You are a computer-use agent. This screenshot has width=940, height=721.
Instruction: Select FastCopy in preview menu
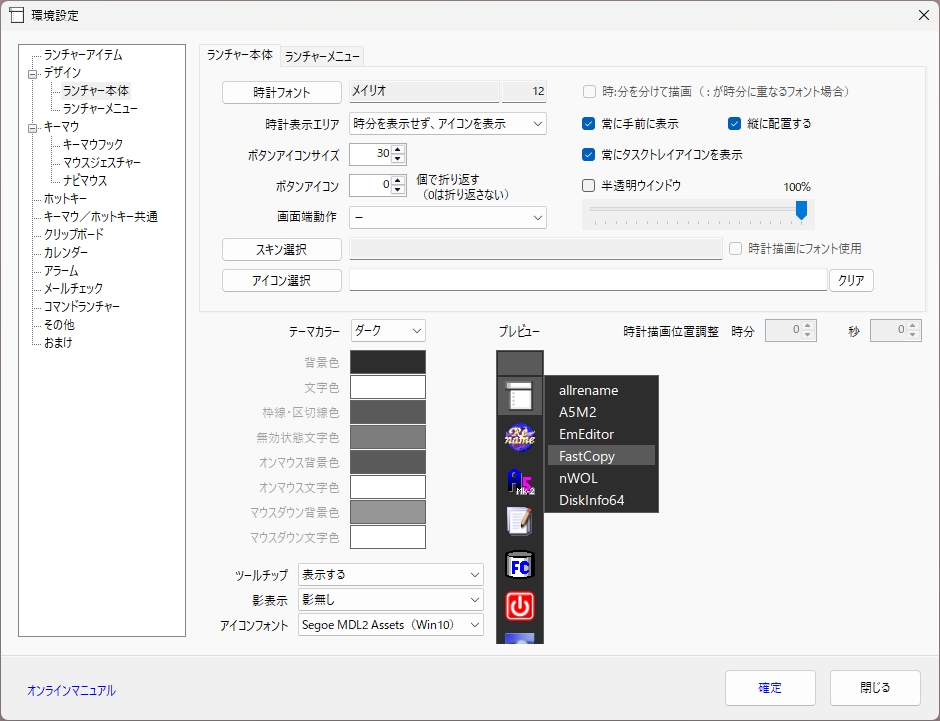point(601,455)
